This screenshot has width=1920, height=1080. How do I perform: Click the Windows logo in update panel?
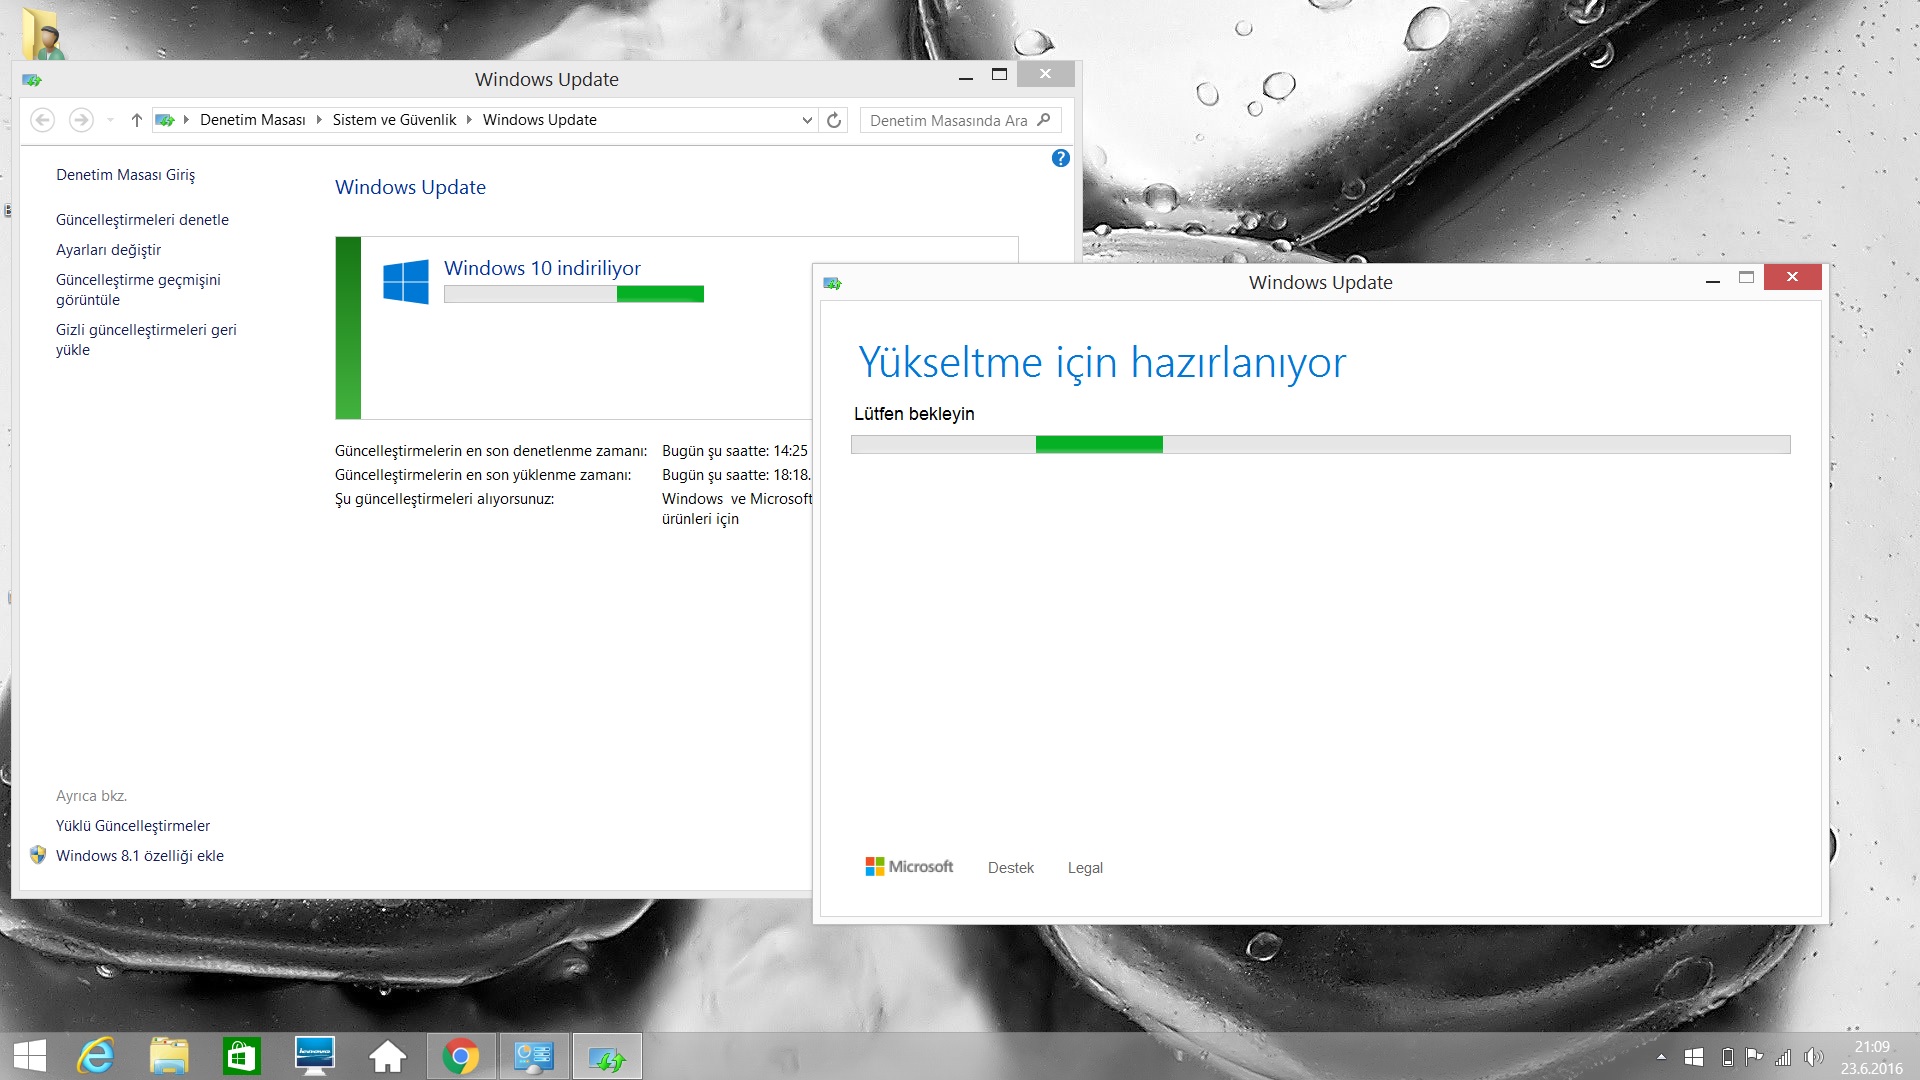(406, 282)
